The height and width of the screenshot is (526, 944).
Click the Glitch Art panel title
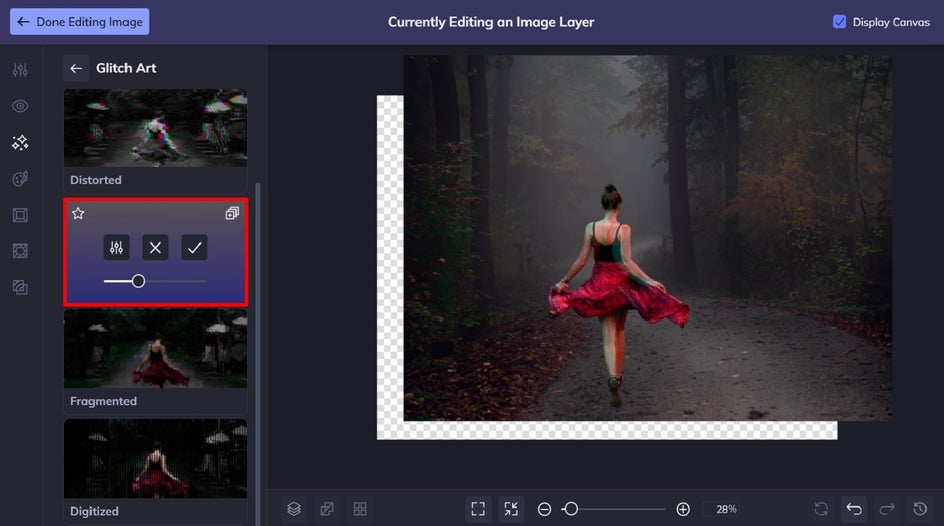coord(126,68)
